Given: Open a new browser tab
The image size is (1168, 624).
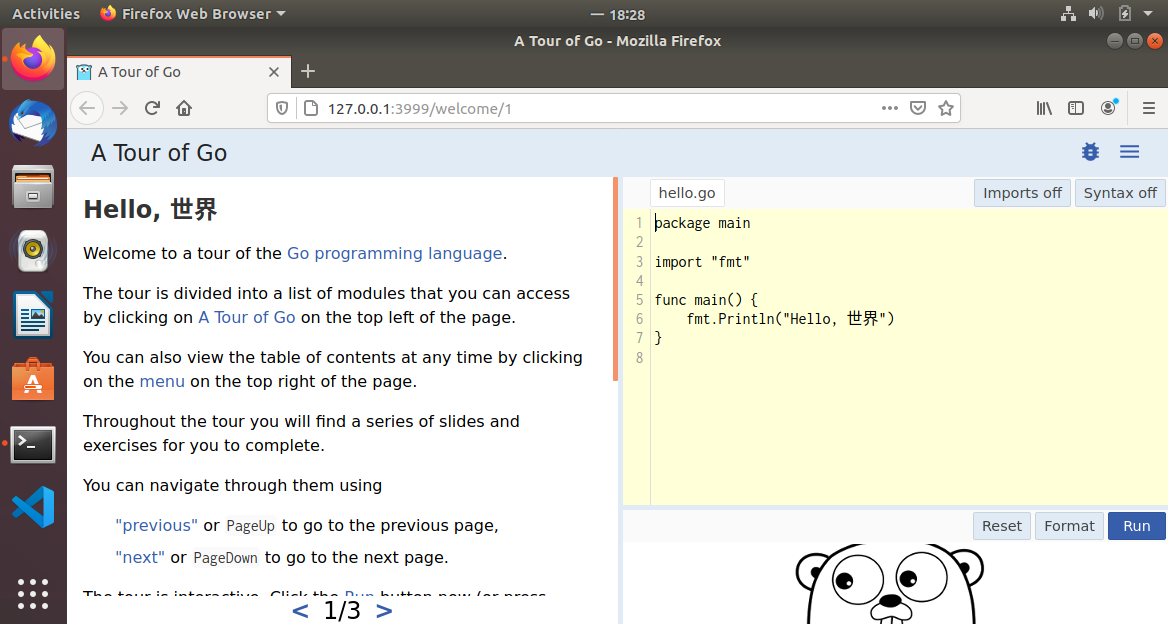Looking at the screenshot, I should (308, 71).
